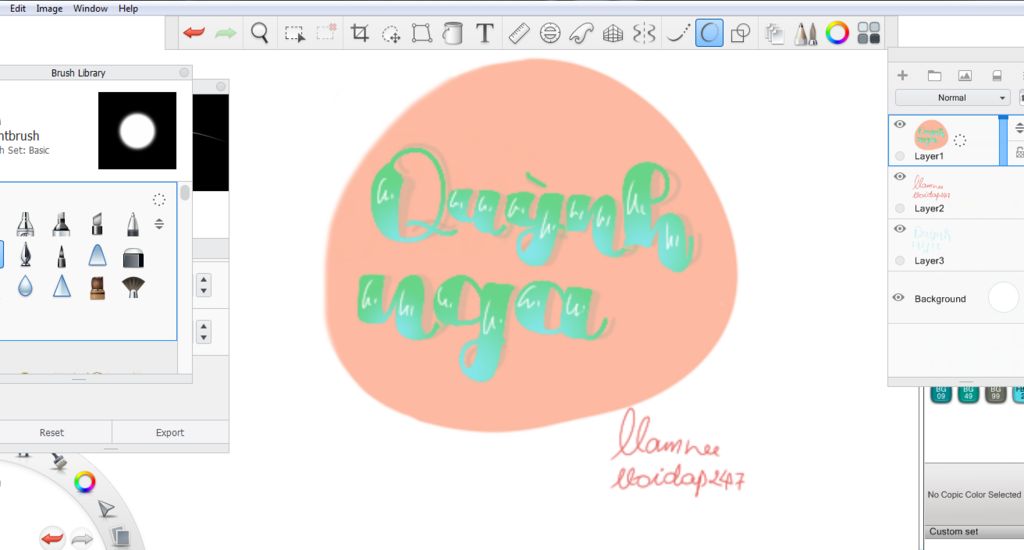
Task: Click the green Redo arrow in top toolbar
Action: 225,33
